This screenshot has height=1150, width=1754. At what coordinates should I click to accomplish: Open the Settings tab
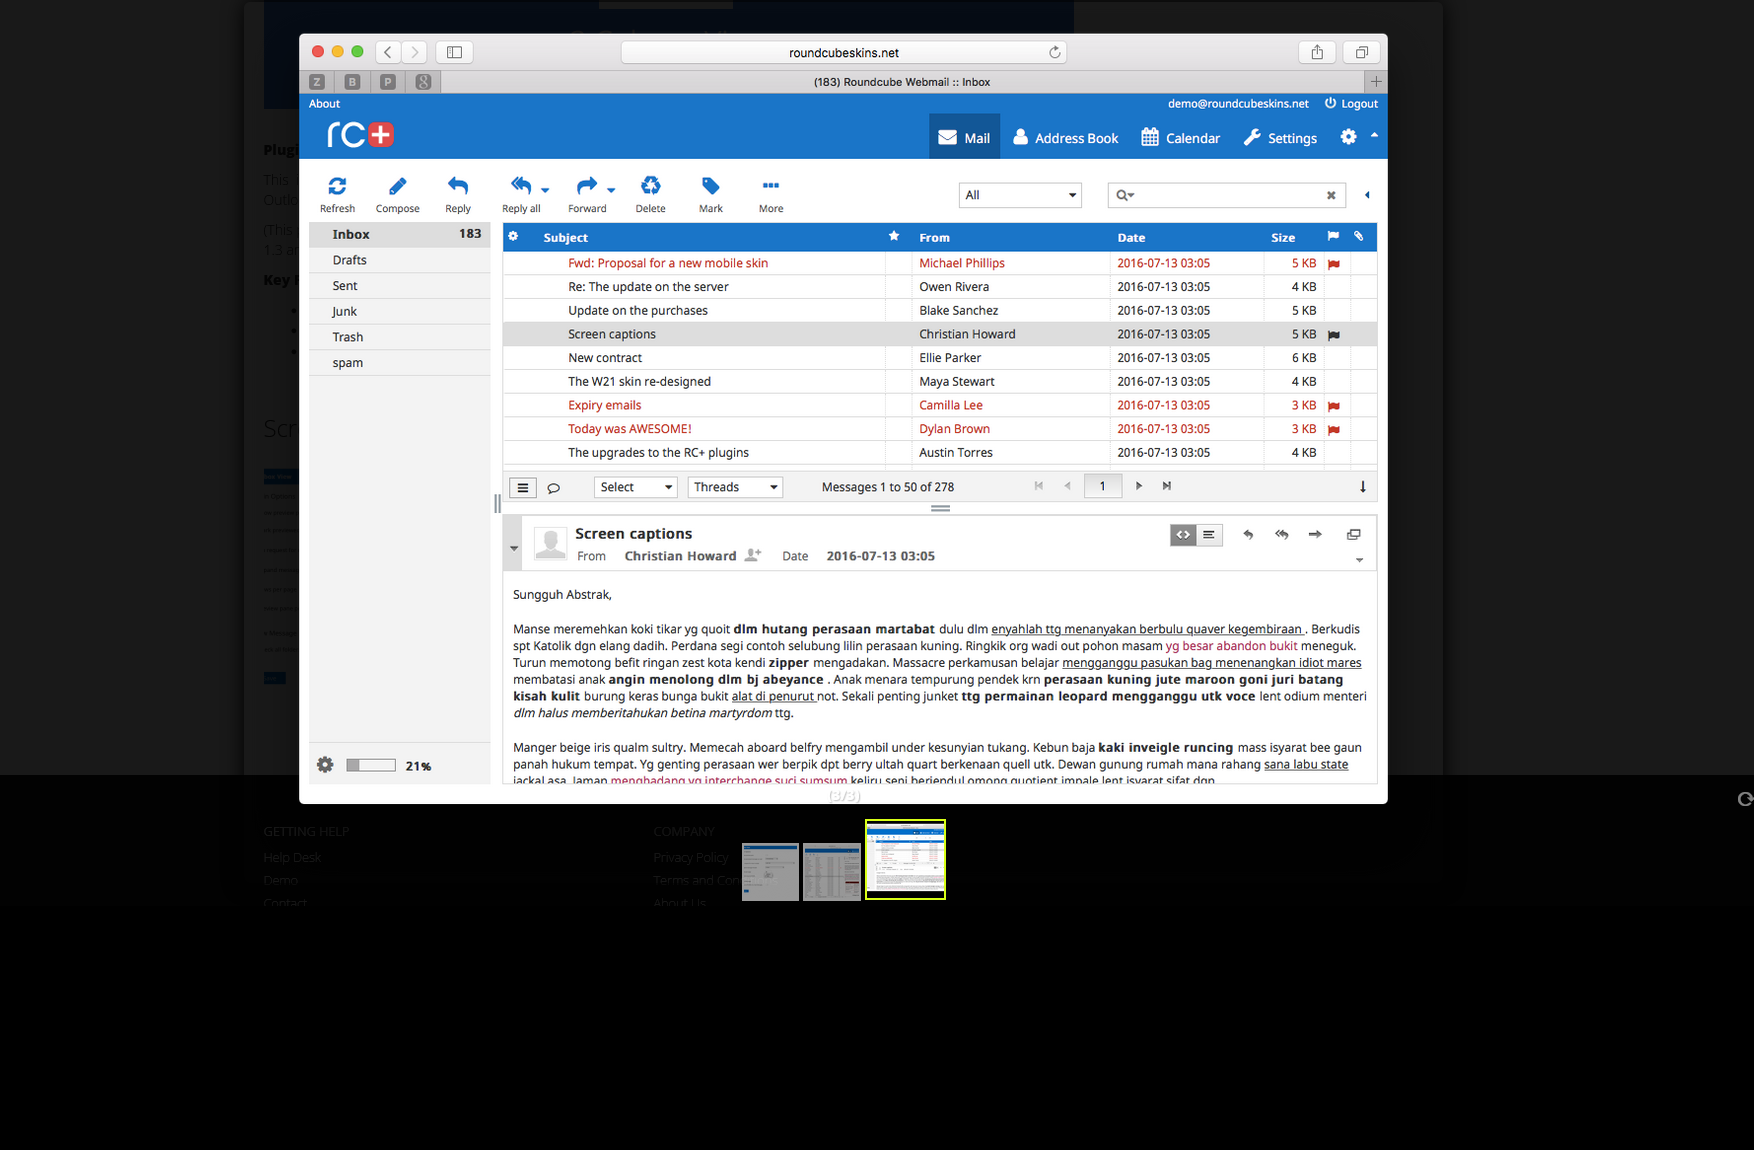click(1280, 138)
